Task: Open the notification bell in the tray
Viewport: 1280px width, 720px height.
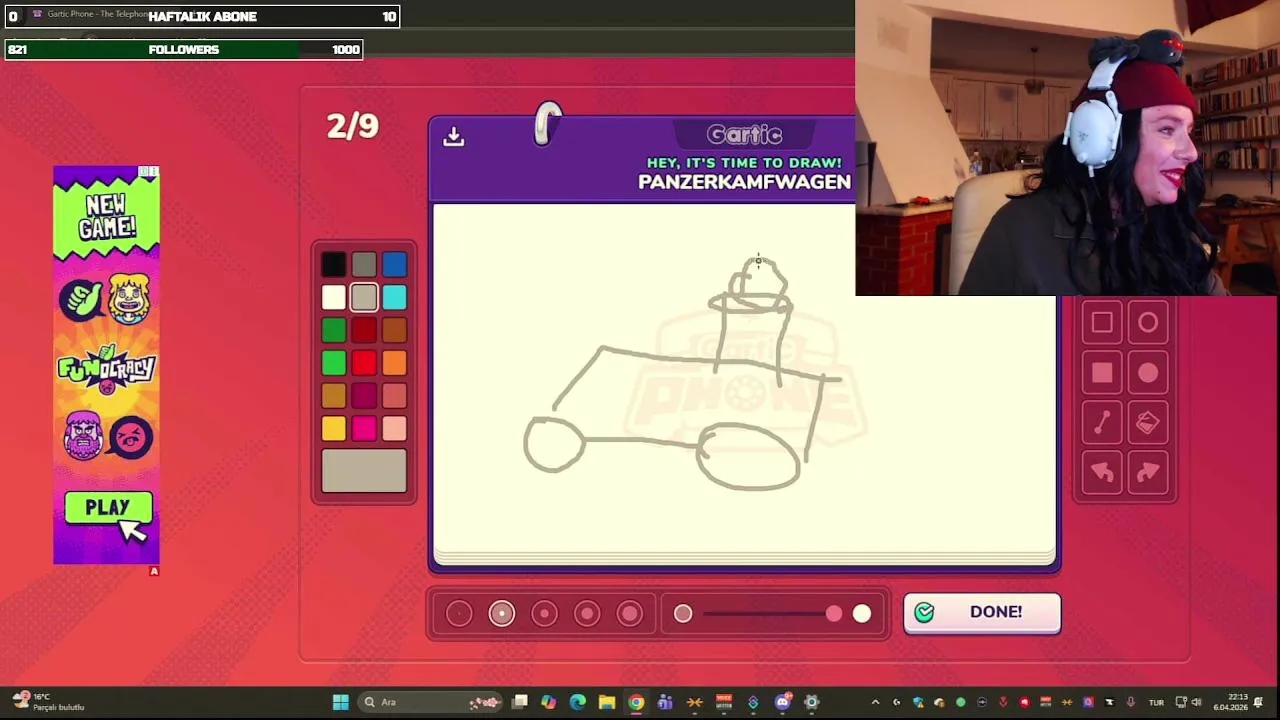Action: coord(1259,702)
